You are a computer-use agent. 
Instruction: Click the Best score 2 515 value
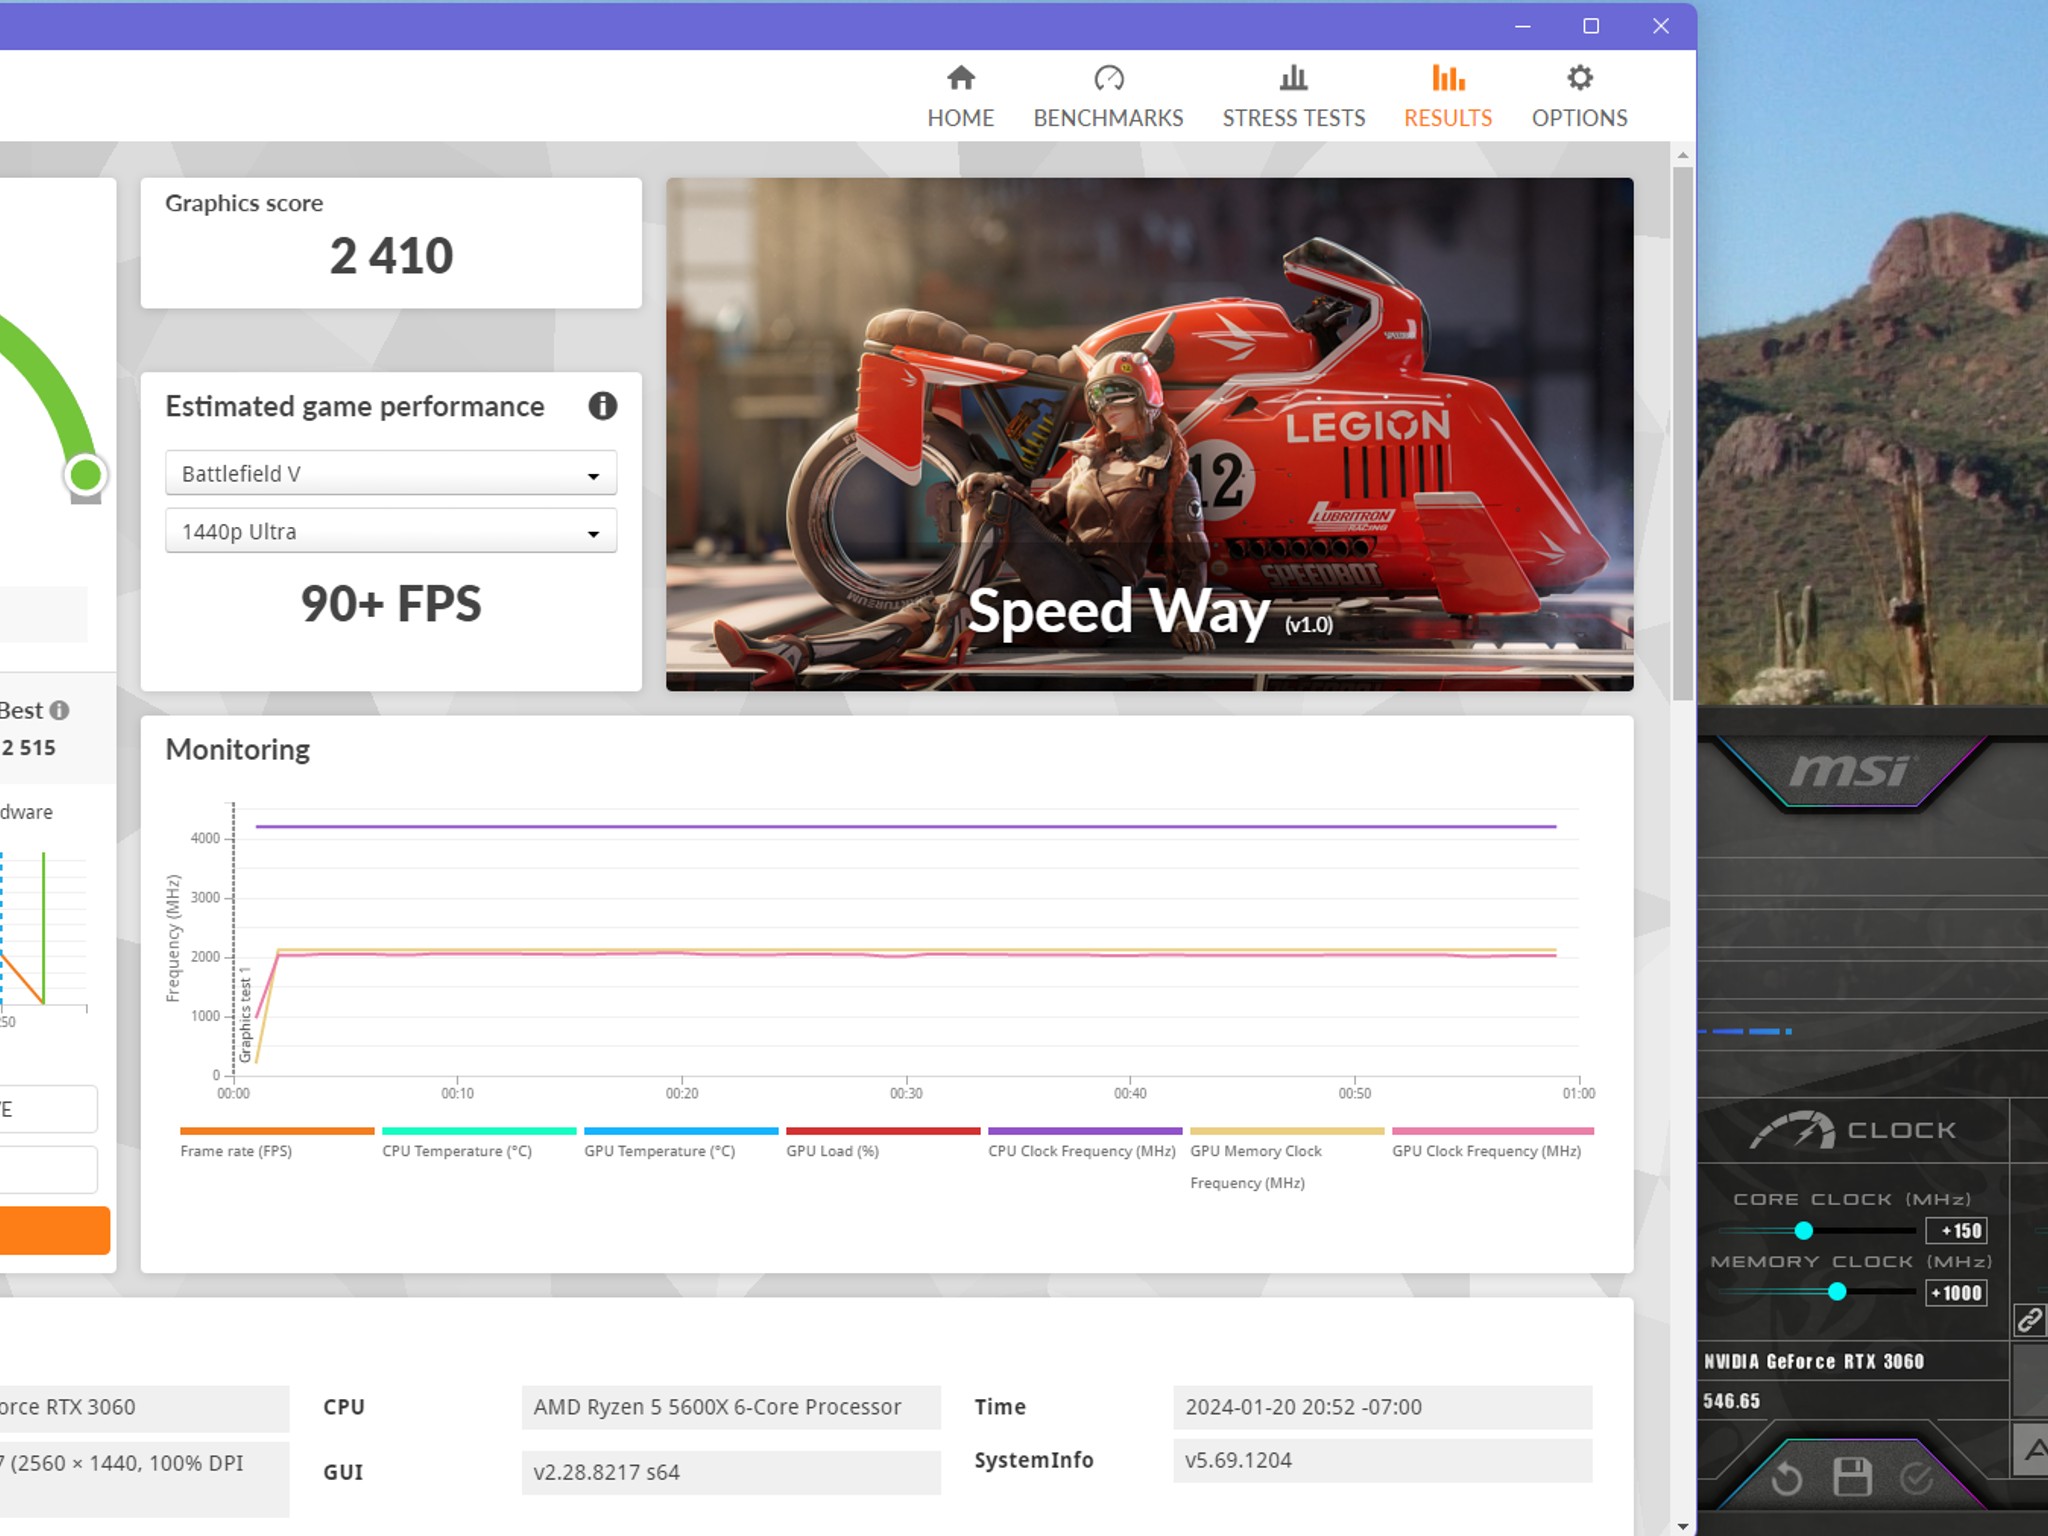point(28,748)
